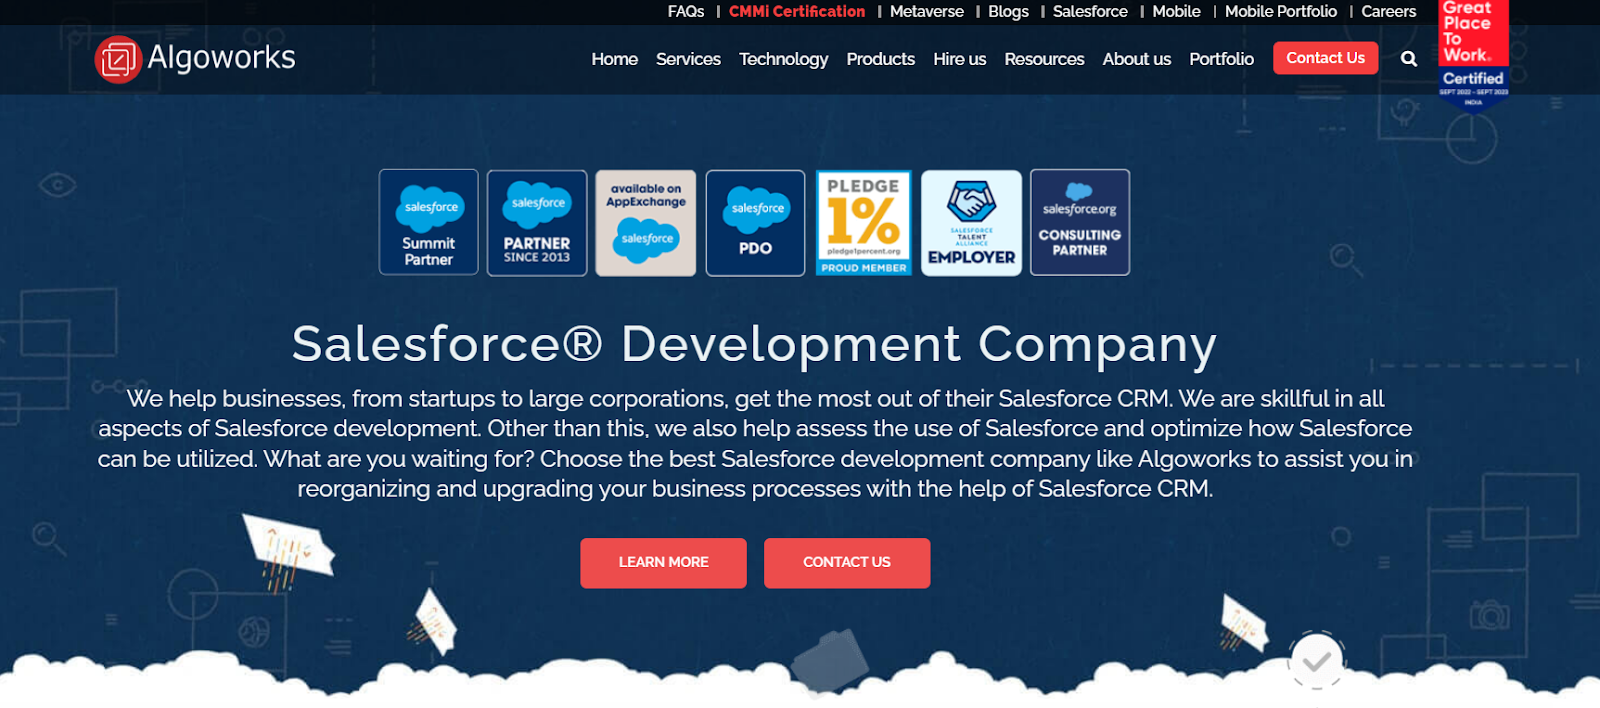Click the Algoworks logo icon
The image size is (1600, 708).
coord(118,59)
